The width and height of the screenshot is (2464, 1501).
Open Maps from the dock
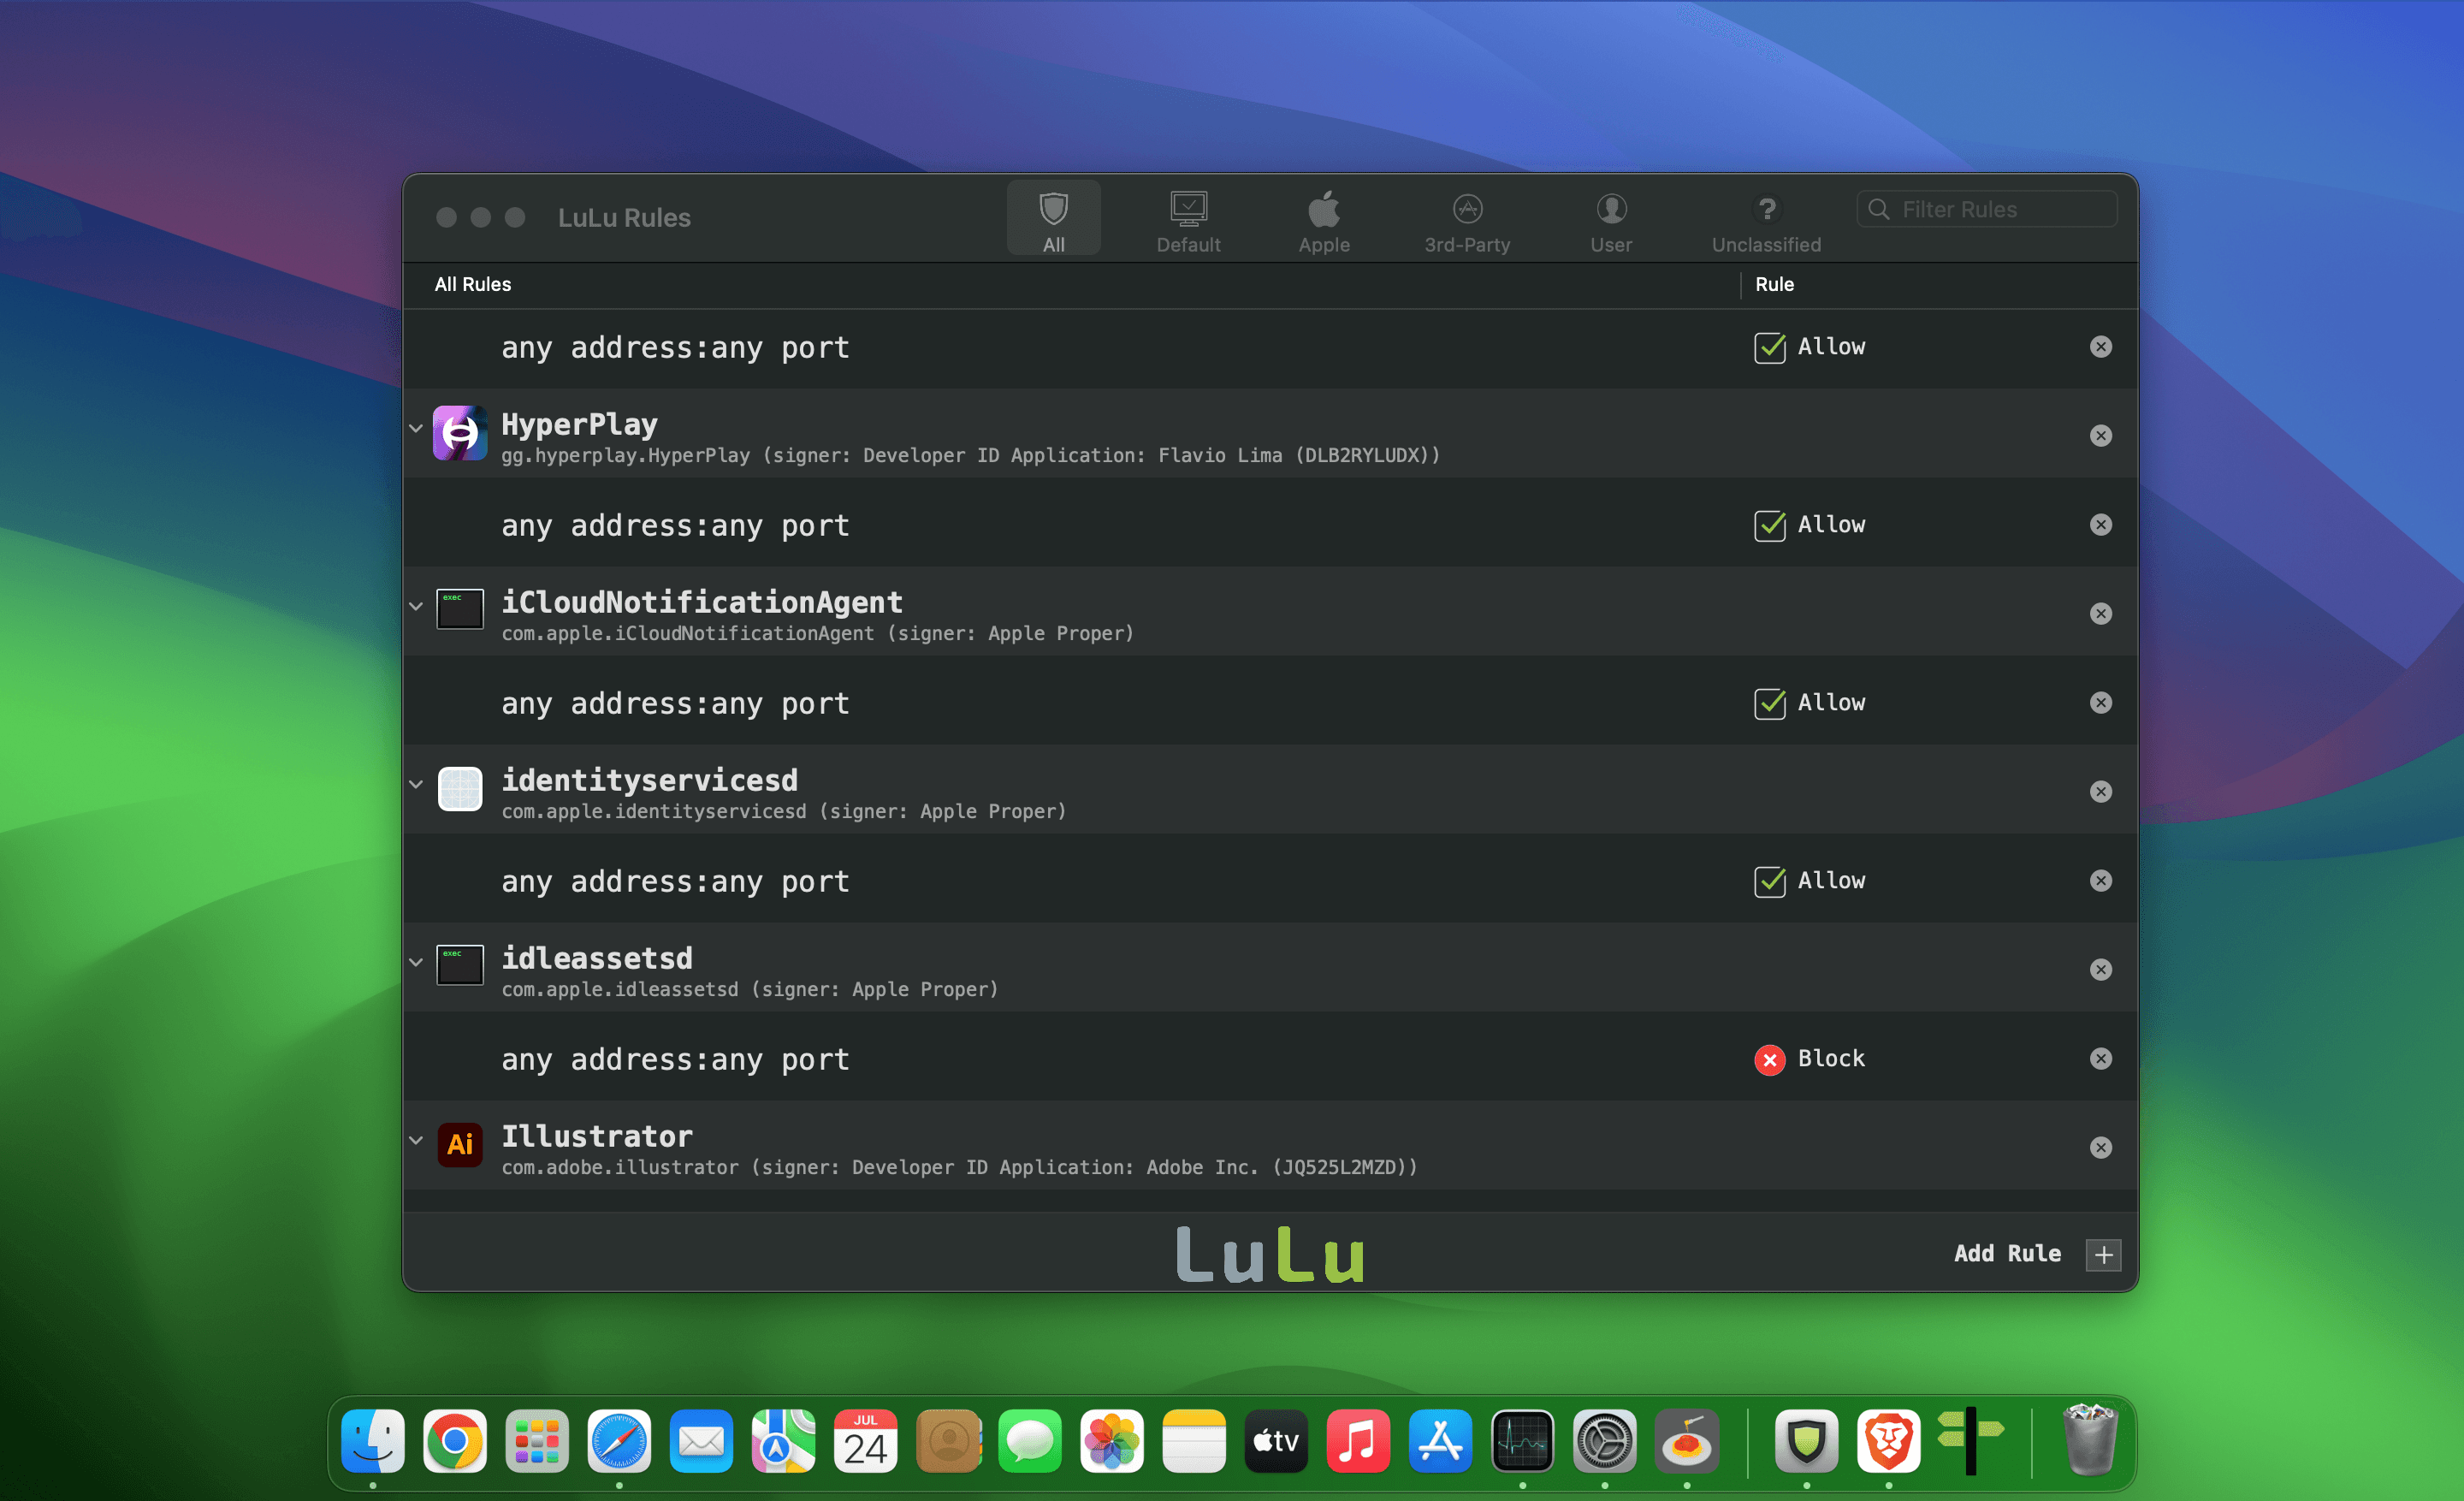(x=783, y=1441)
